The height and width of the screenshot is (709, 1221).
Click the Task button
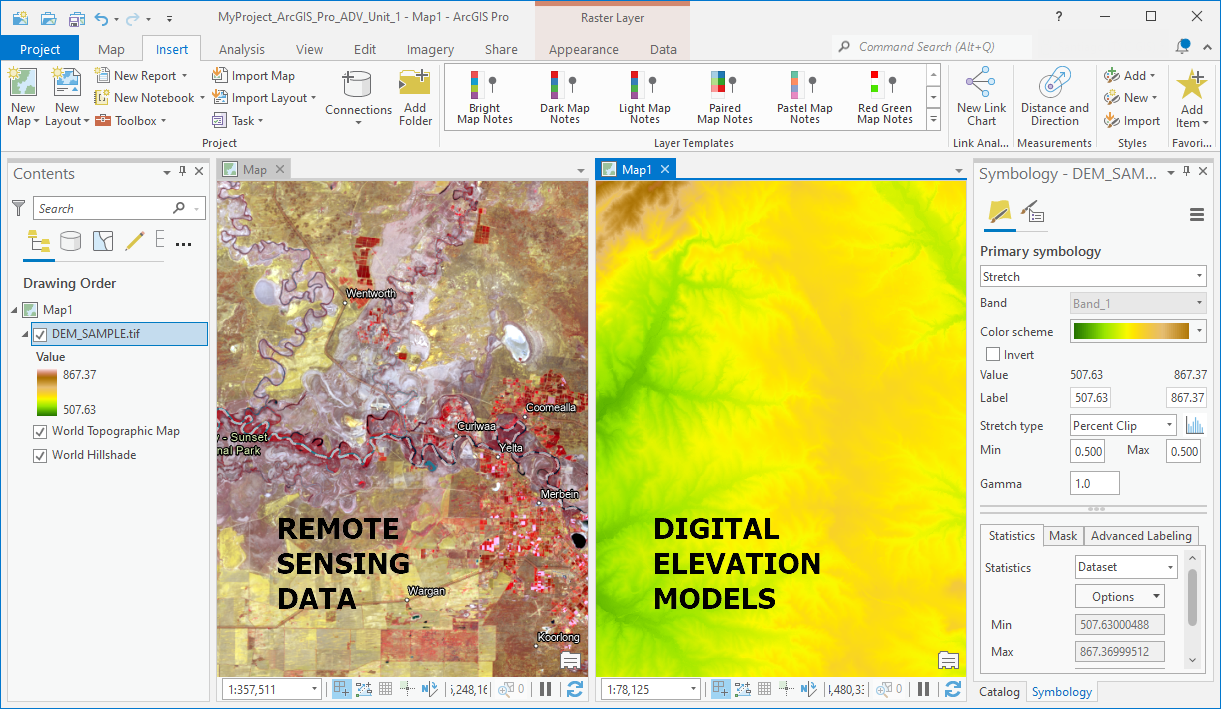pos(237,121)
